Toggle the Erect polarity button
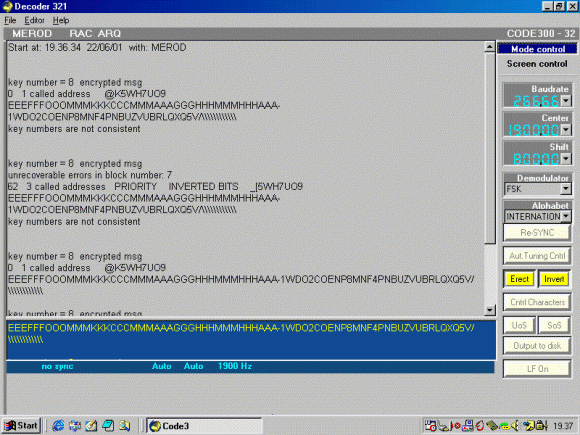Image resolution: width=580 pixels, height=435 pixels. tap(519, 279)
